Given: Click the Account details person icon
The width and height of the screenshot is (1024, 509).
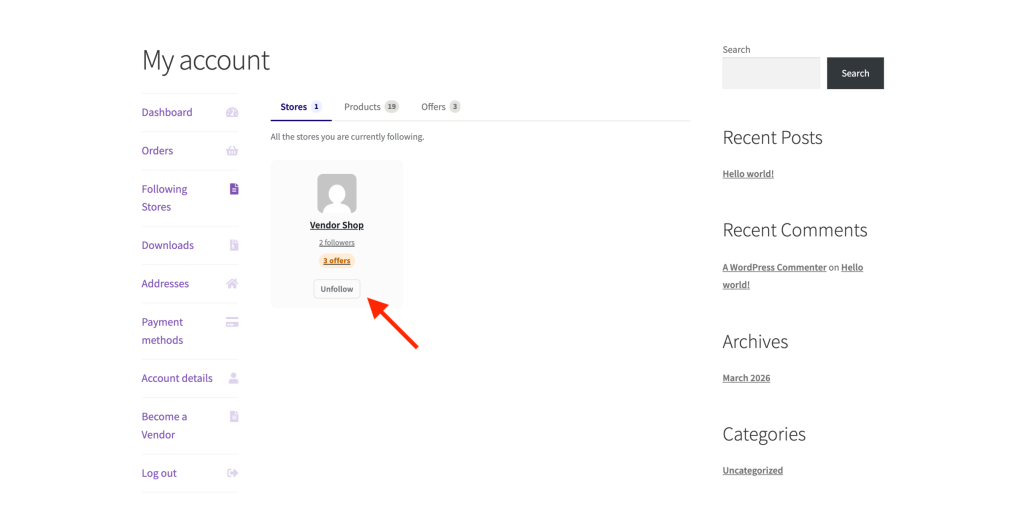Looking at the screenshot, I should [234, 378].
